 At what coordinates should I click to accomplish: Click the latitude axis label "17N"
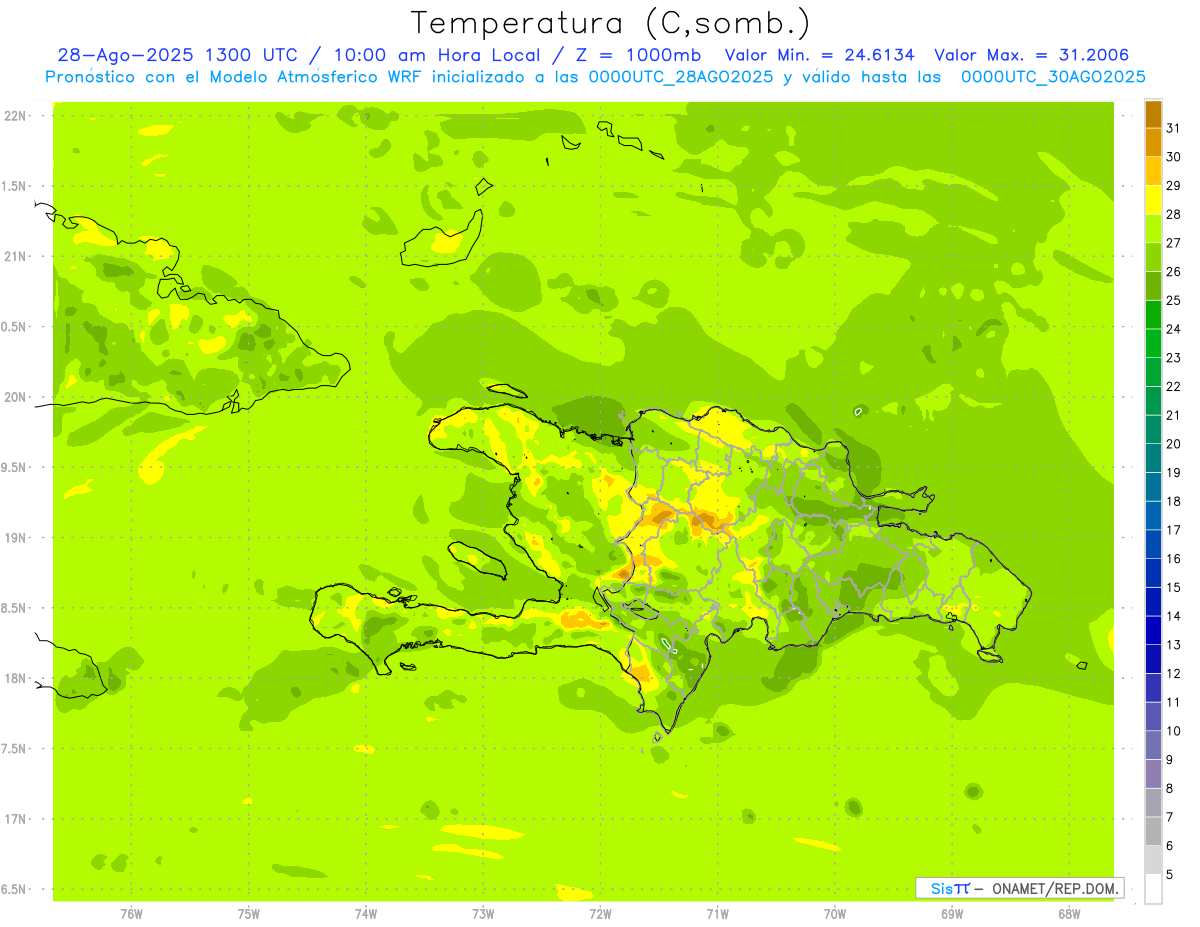click(x=16, y=819)
